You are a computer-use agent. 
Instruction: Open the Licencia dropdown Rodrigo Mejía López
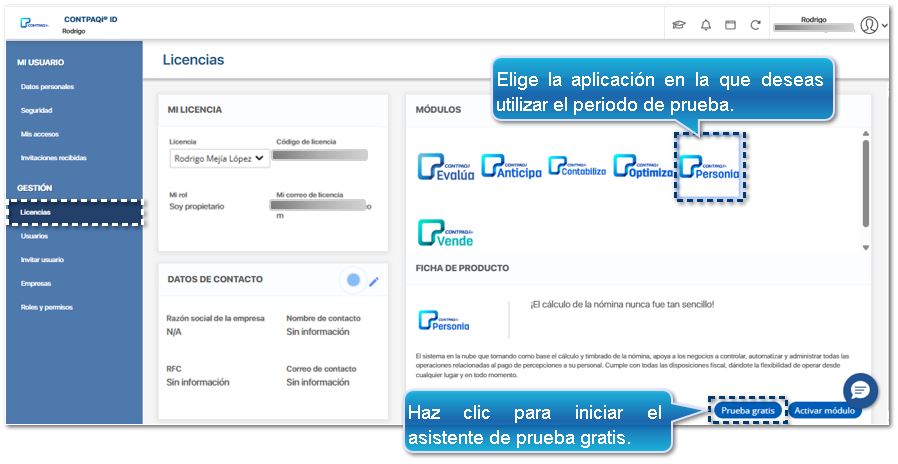[219, 159]
